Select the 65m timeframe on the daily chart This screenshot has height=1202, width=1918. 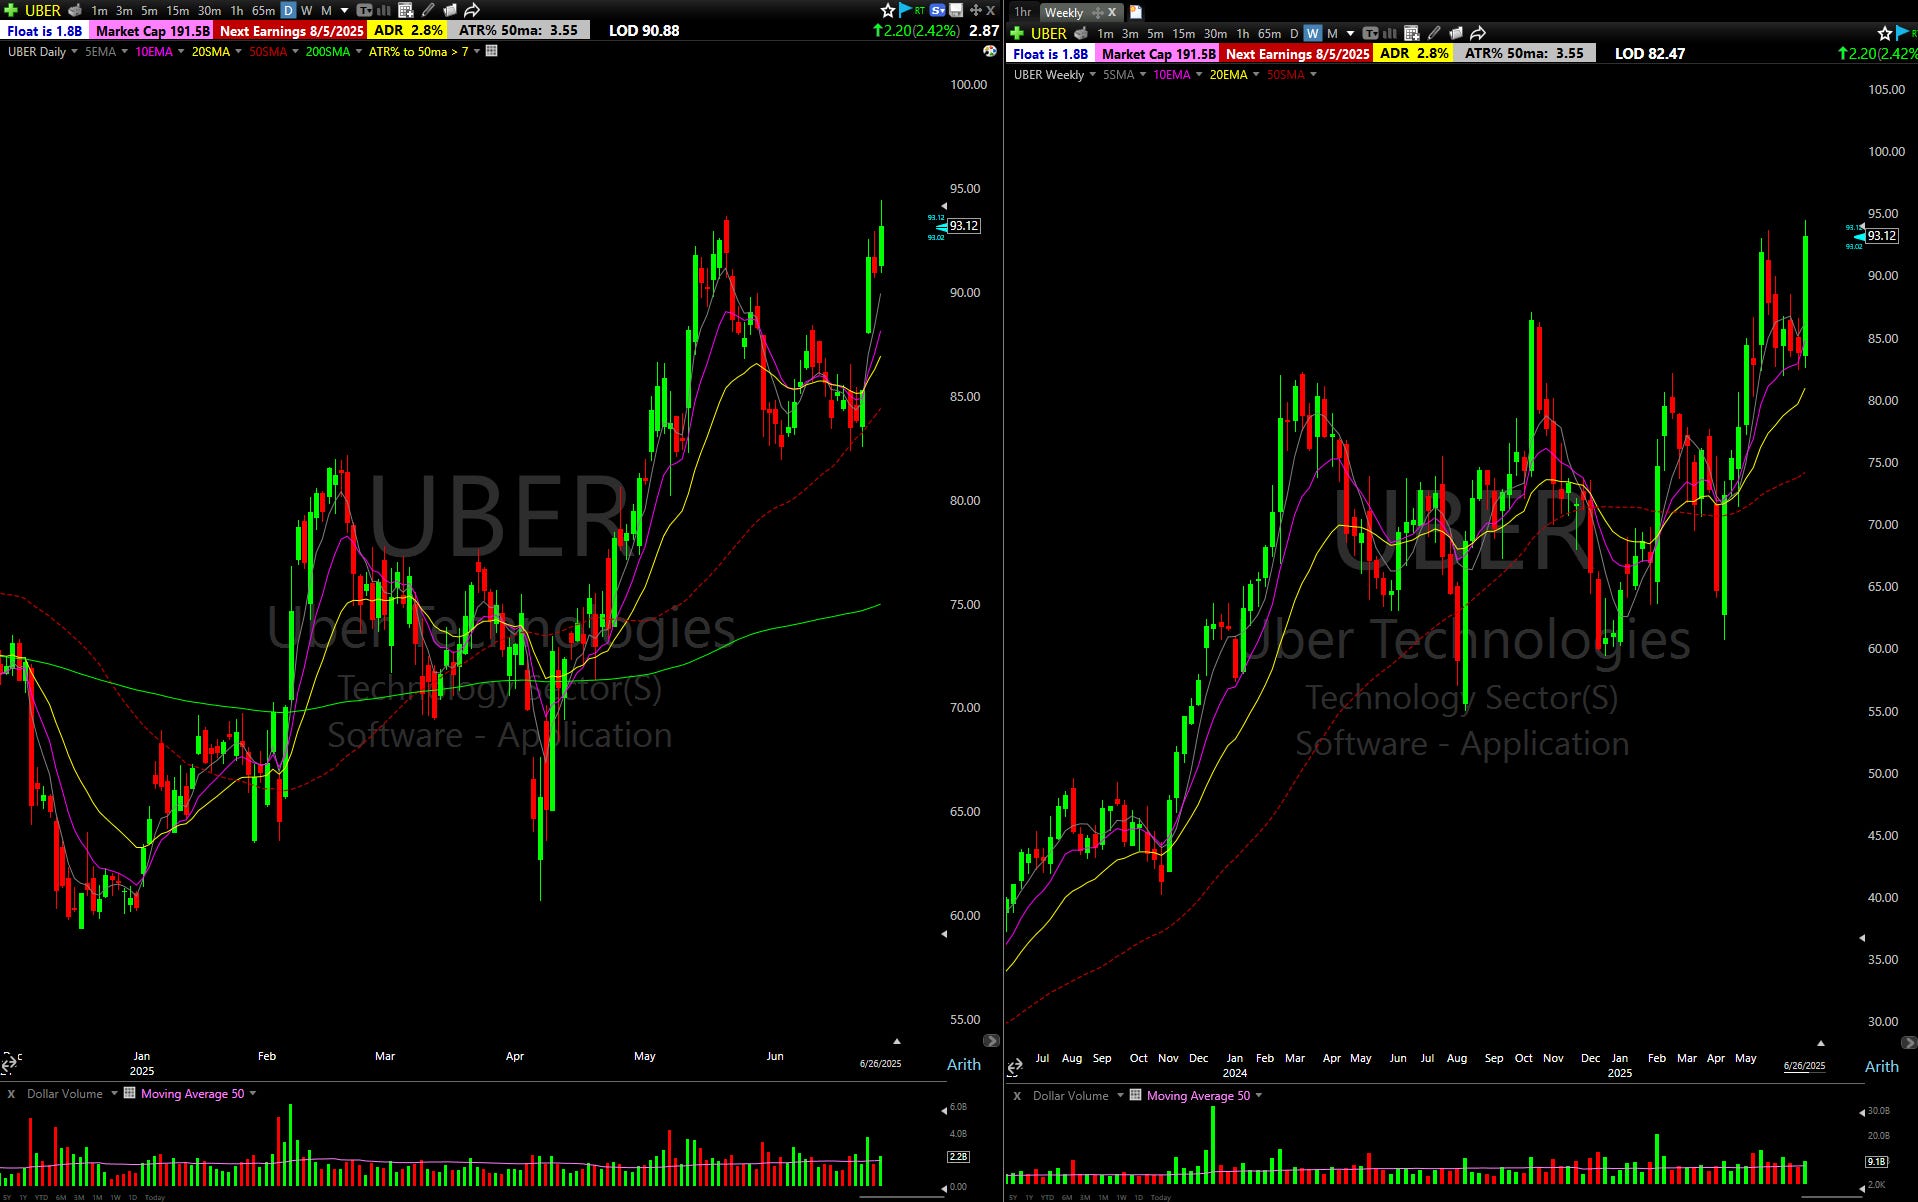(263, 10)
